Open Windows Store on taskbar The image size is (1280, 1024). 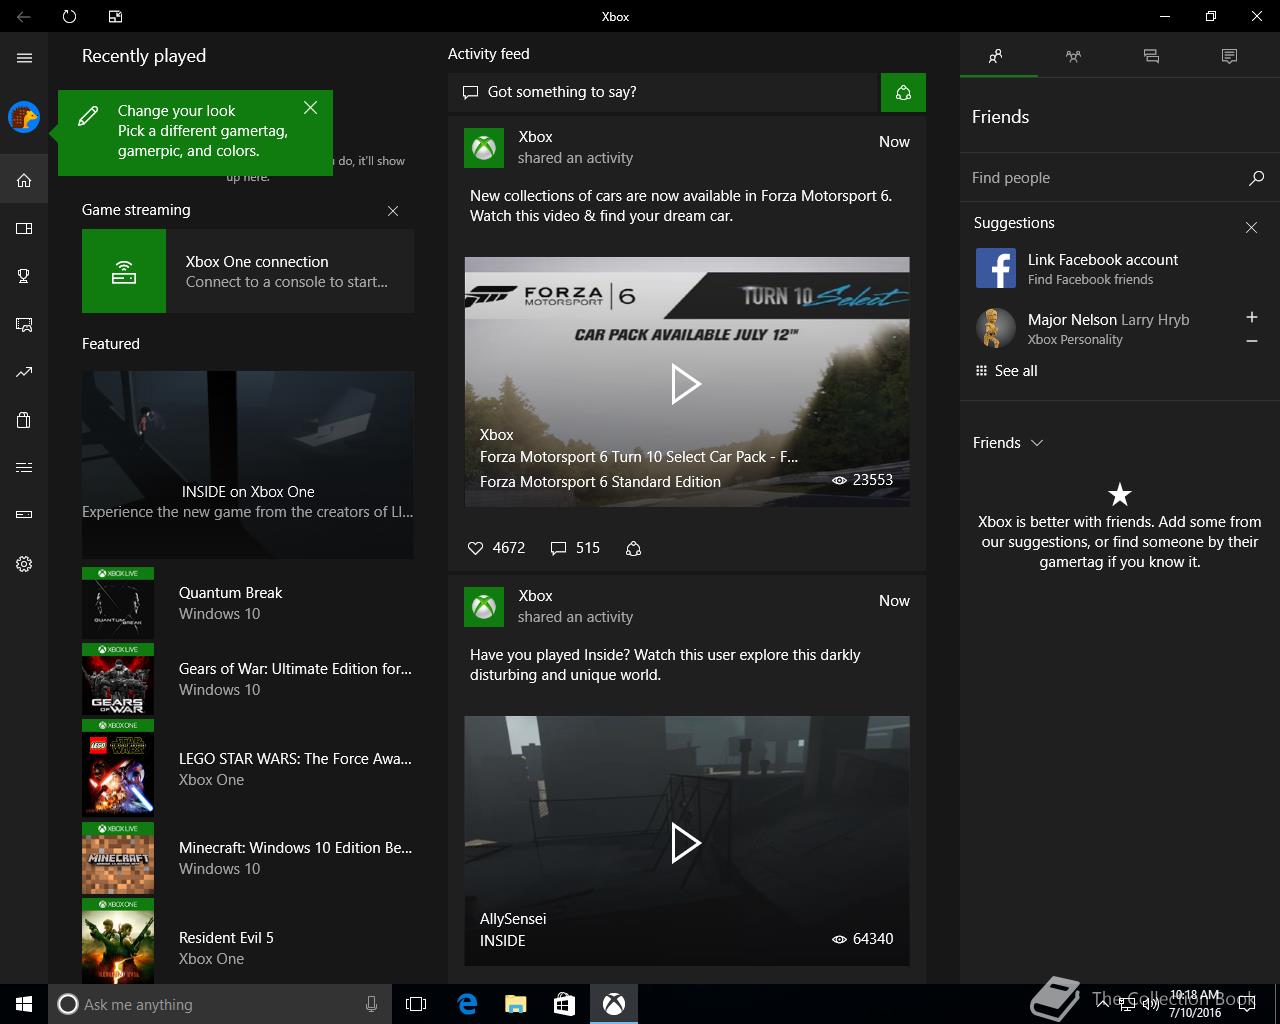coord(564,1004)
